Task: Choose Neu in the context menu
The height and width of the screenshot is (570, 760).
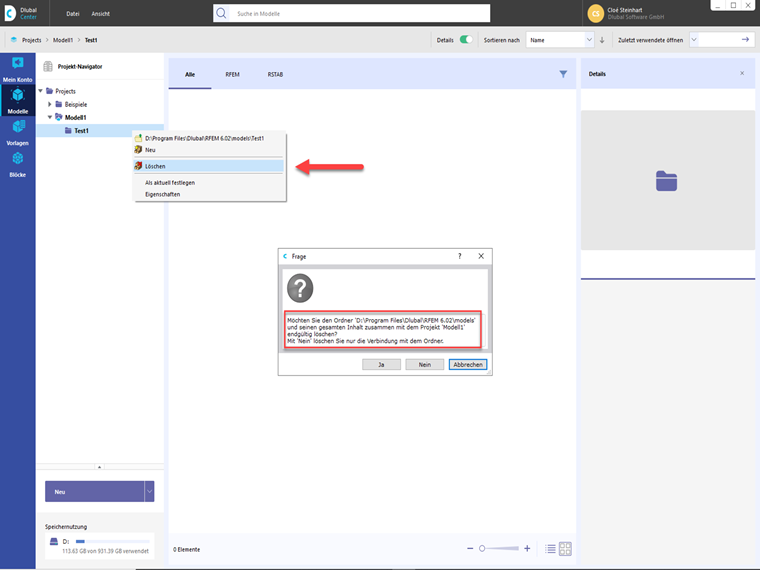Action: (x=209, y=150)
